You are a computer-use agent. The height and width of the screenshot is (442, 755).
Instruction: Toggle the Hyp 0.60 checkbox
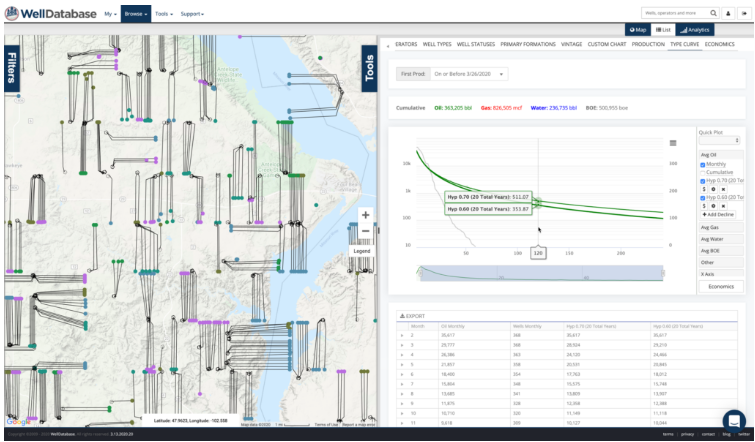coord(703,197)
